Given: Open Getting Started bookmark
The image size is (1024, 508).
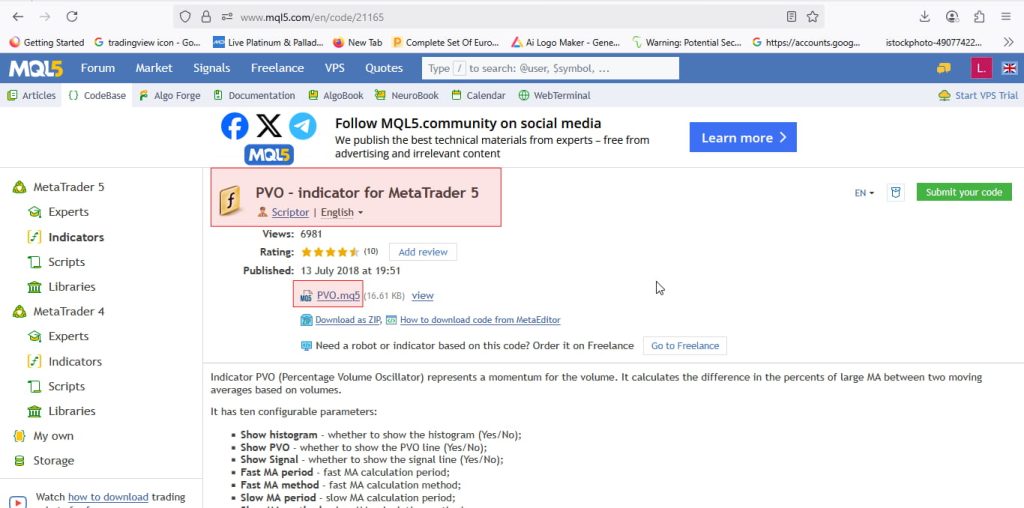Looking at the screenshot, I should (x=47, y=42).
